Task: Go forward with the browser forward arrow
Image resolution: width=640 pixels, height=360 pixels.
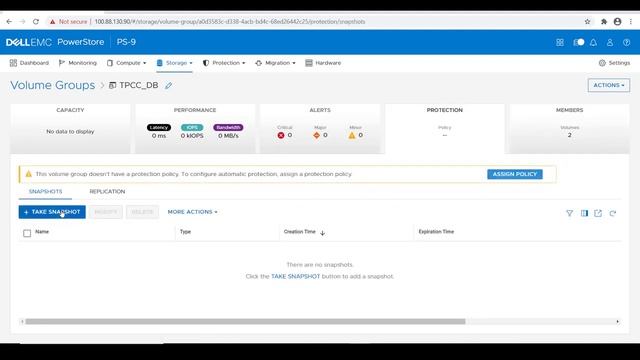Action: [x=22, y=22]
